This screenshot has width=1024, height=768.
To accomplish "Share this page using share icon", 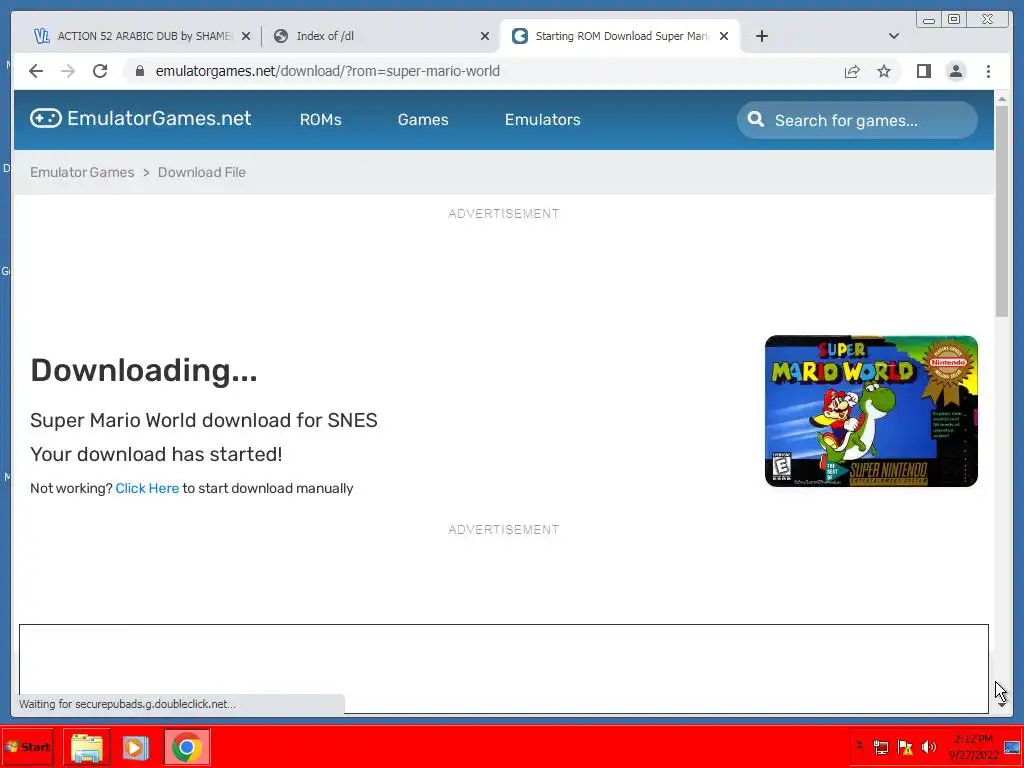I will point(852,71).
